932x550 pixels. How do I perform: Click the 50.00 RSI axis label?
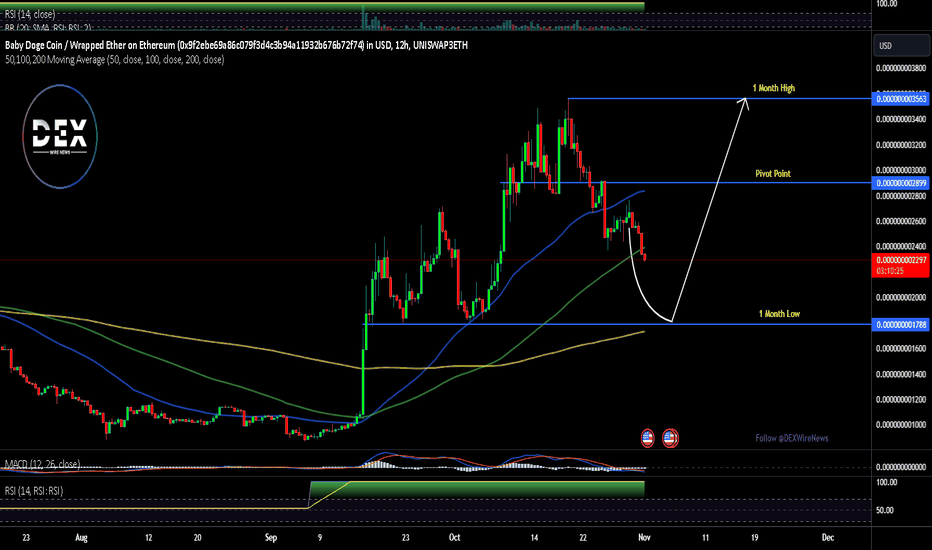click(884, 510)
